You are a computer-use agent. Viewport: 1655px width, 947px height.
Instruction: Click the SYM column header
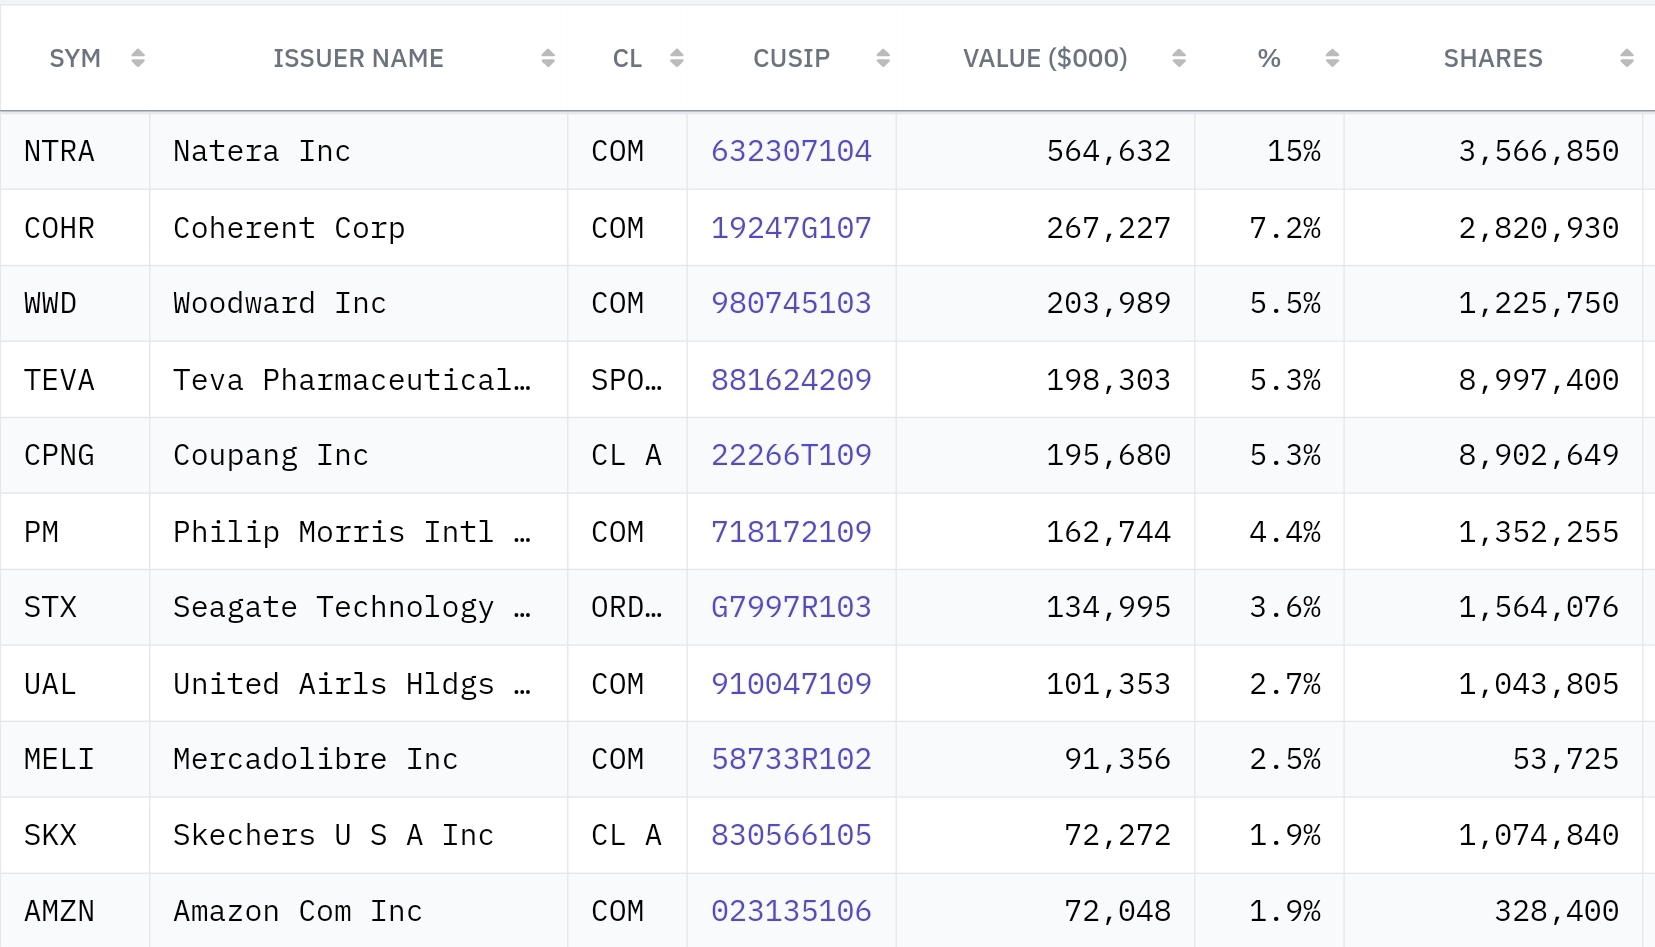pos(75,59)
